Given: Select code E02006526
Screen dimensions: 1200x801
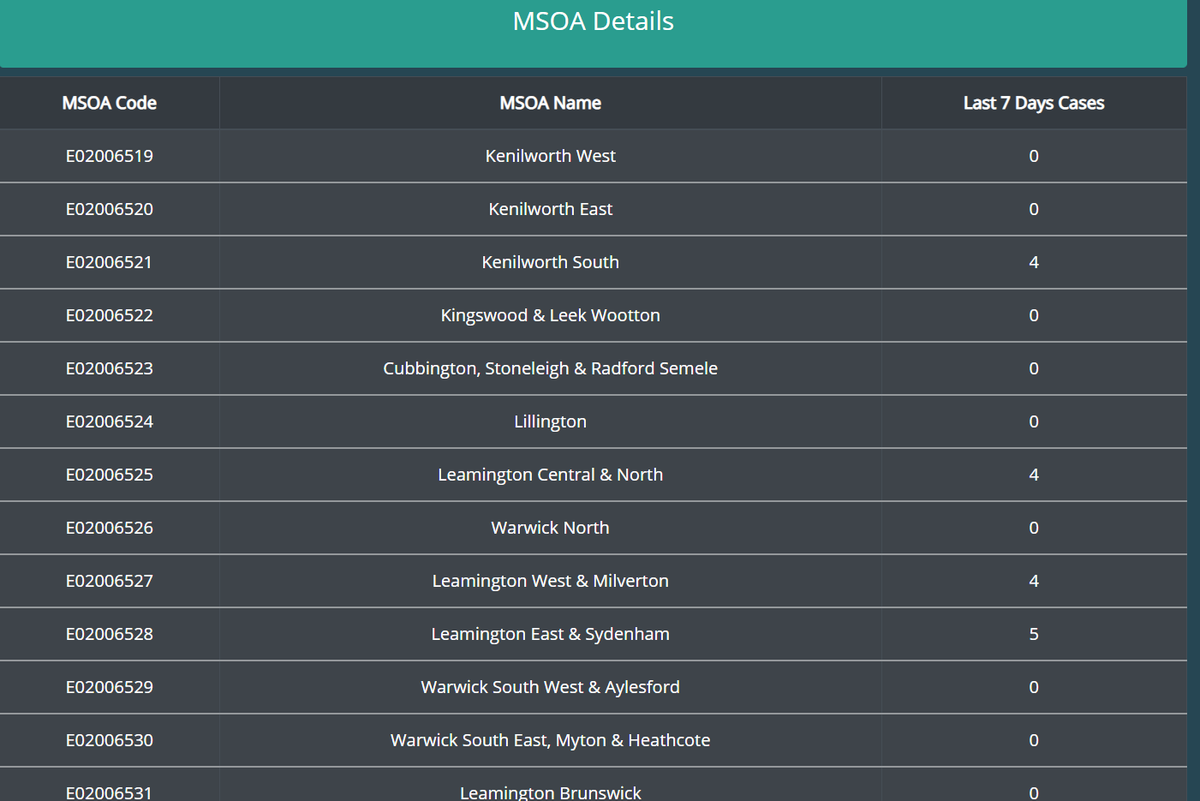Looking at the screenshot, I should 109,527.
